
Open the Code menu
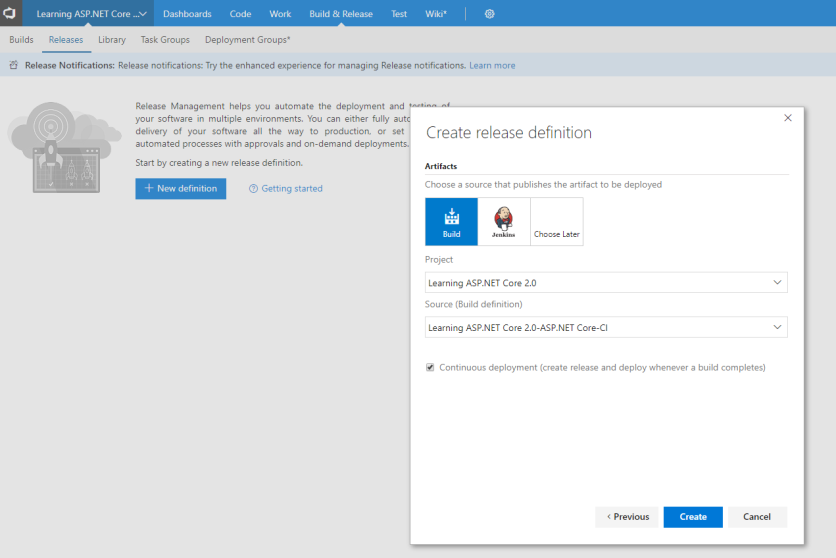tap(240, 14)
